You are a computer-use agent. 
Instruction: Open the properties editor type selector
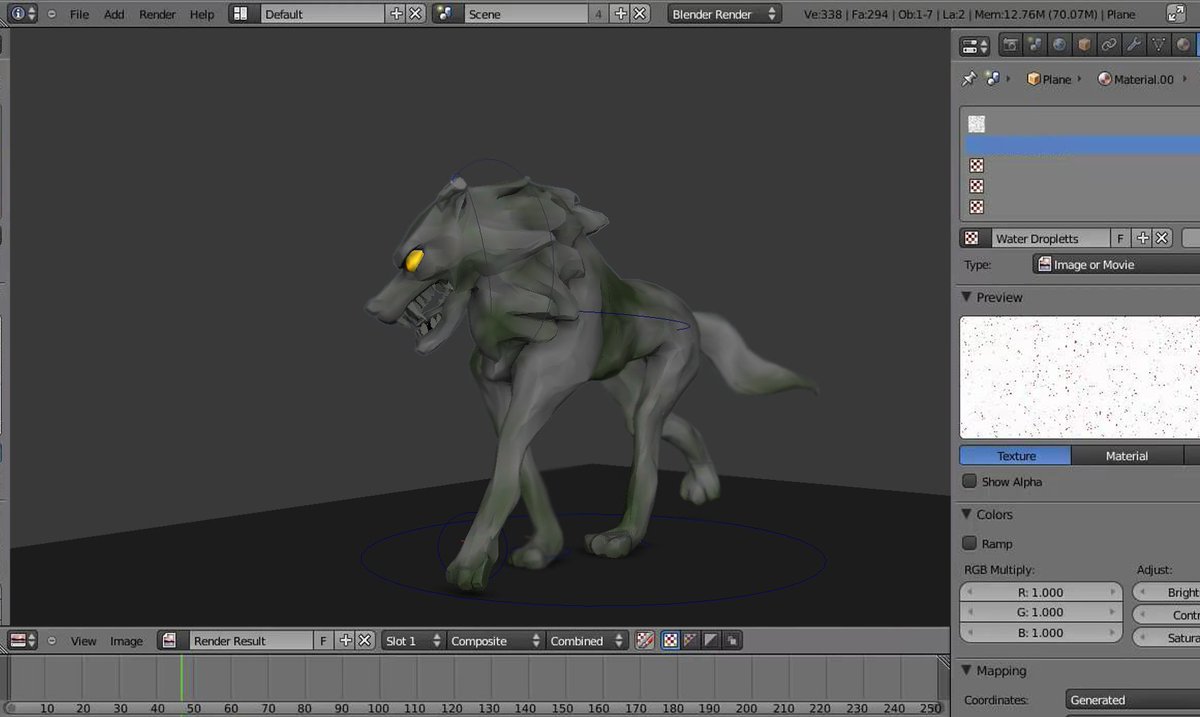[x=974, y=45]
